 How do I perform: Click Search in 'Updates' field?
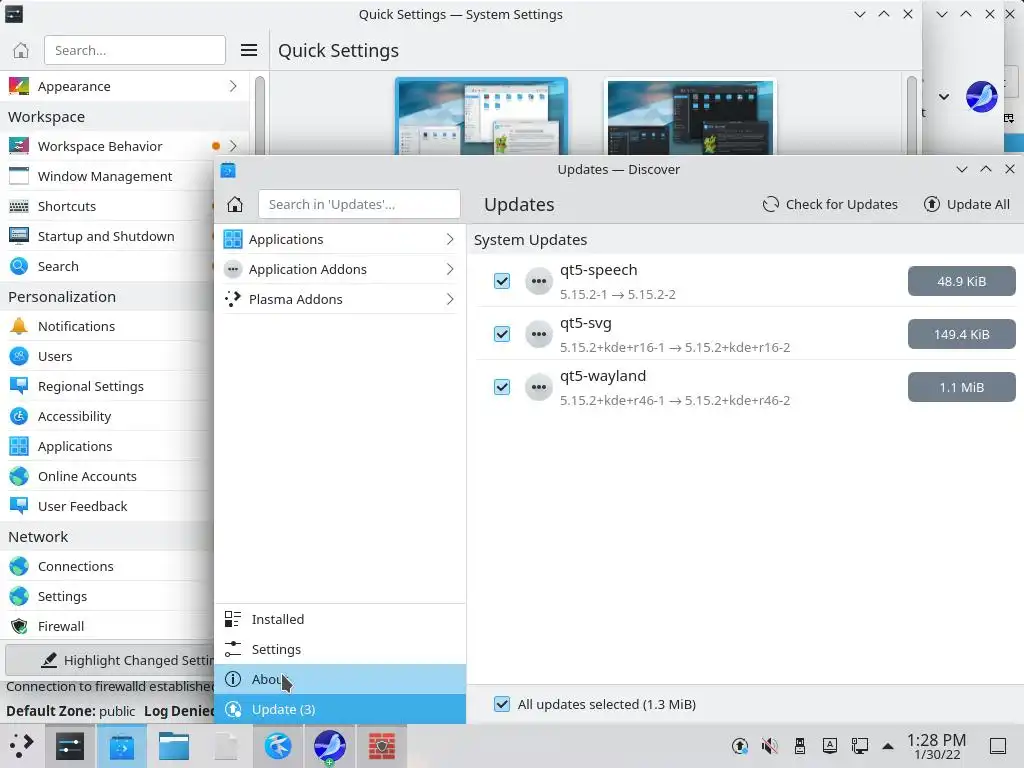(x=359, y=204)
